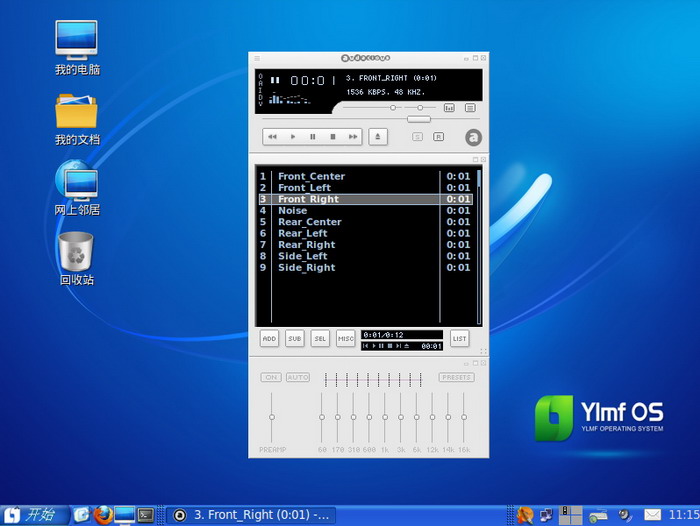Viewport: 700px width, 526px height.
Task: Open the playlist LIST menu
Action: (459, 339)
